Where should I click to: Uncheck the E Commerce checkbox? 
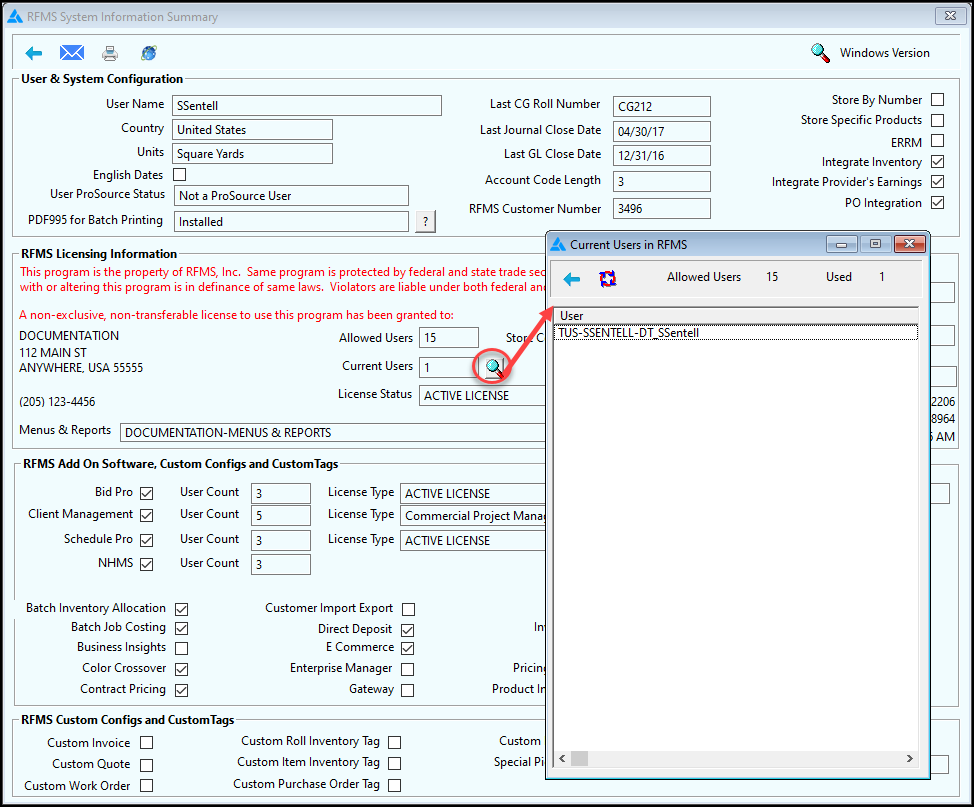point(407,648)
